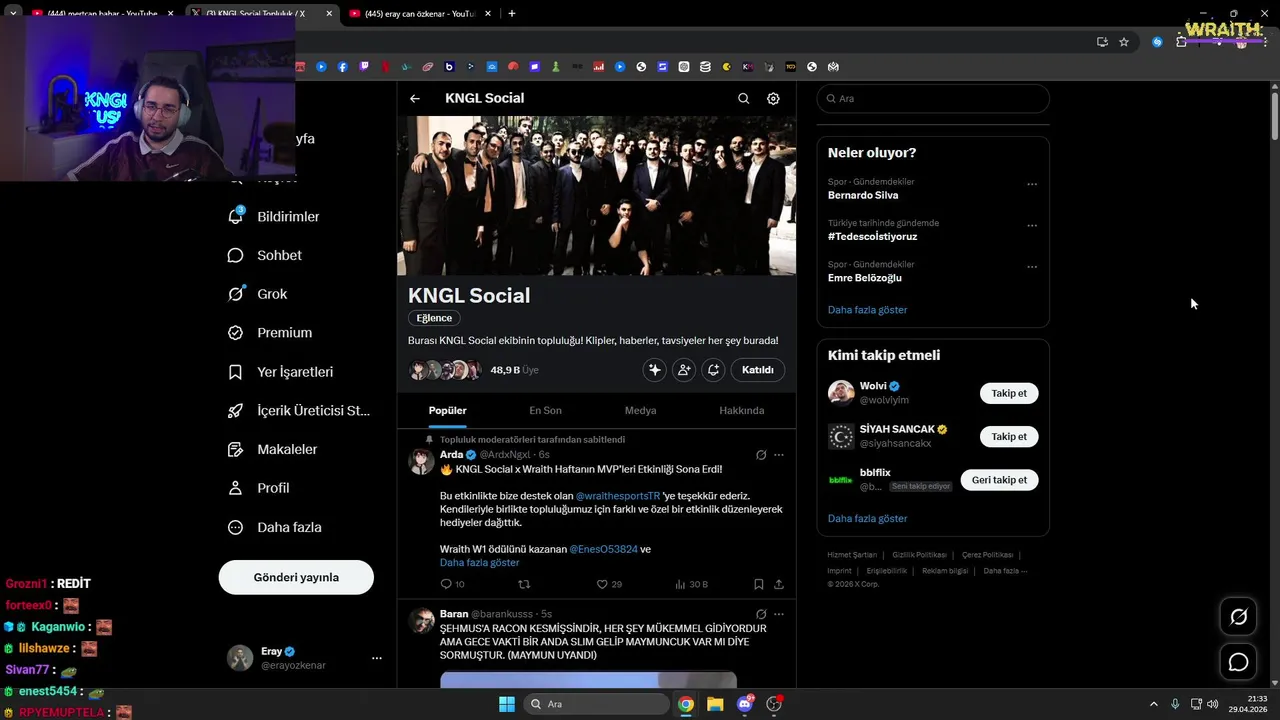Follow SİYAH SANCAK with Takip et
The image size is (1280, 720).
pyautogui.click(x=1009, y=436)
